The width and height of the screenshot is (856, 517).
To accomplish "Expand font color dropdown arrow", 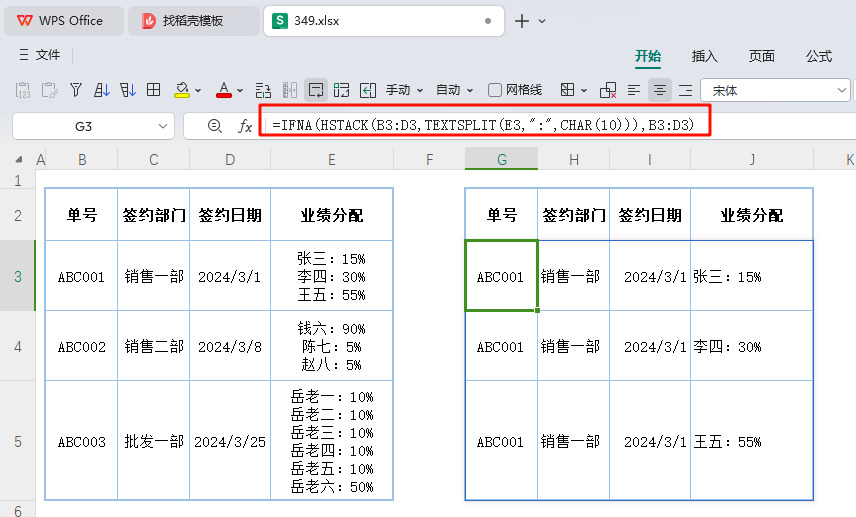I will tap(240, 91).
